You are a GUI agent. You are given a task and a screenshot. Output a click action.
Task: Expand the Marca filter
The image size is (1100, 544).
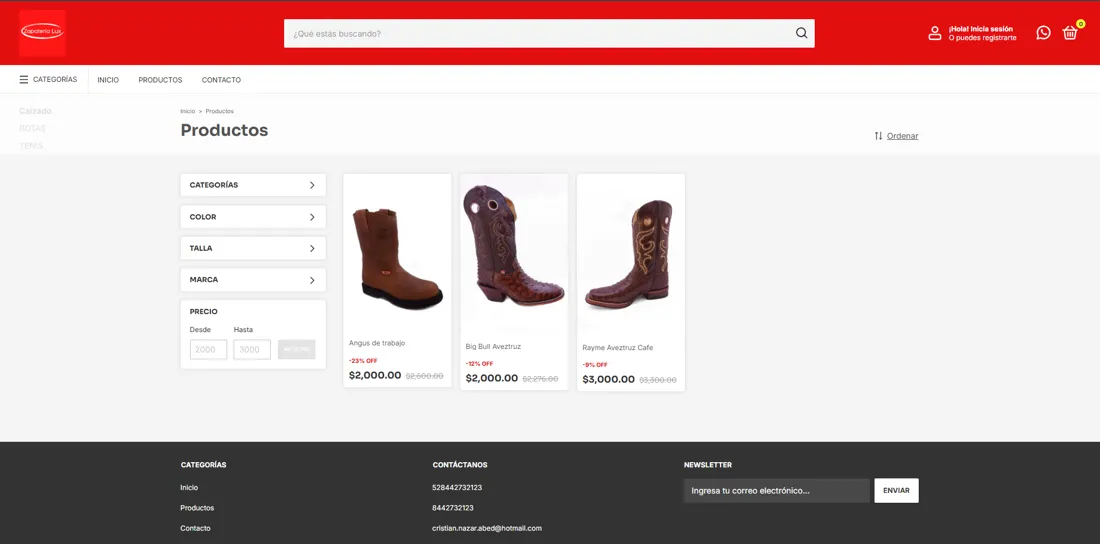point(253,279)
